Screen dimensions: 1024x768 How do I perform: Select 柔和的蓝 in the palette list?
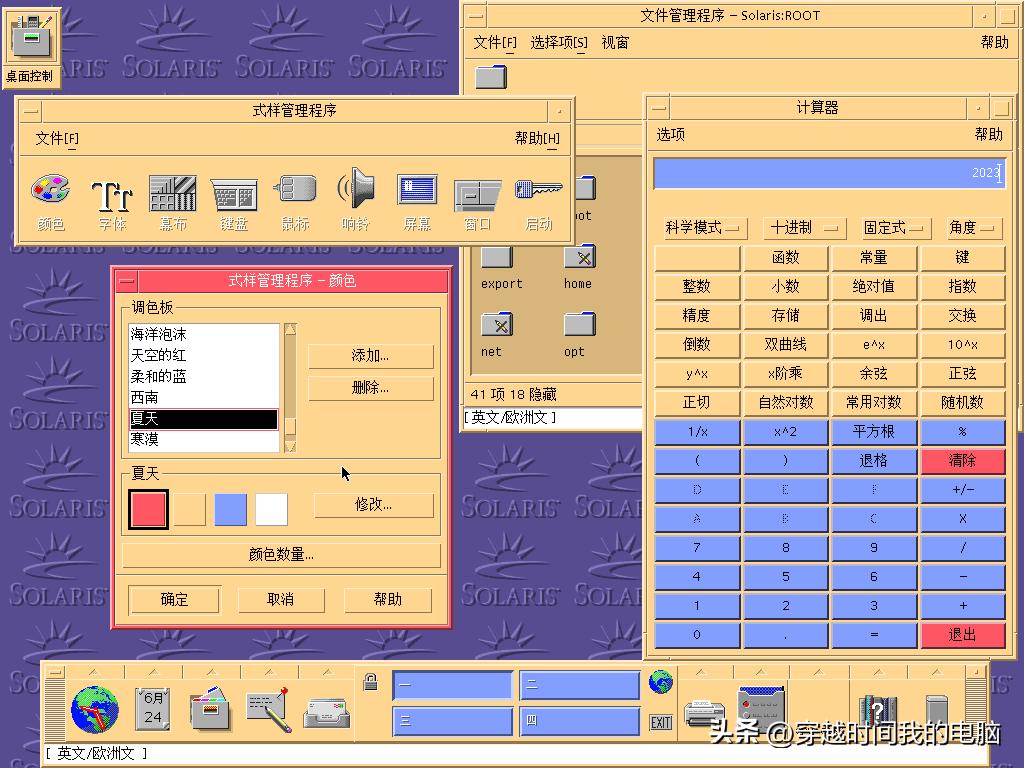tap(204, 376)
